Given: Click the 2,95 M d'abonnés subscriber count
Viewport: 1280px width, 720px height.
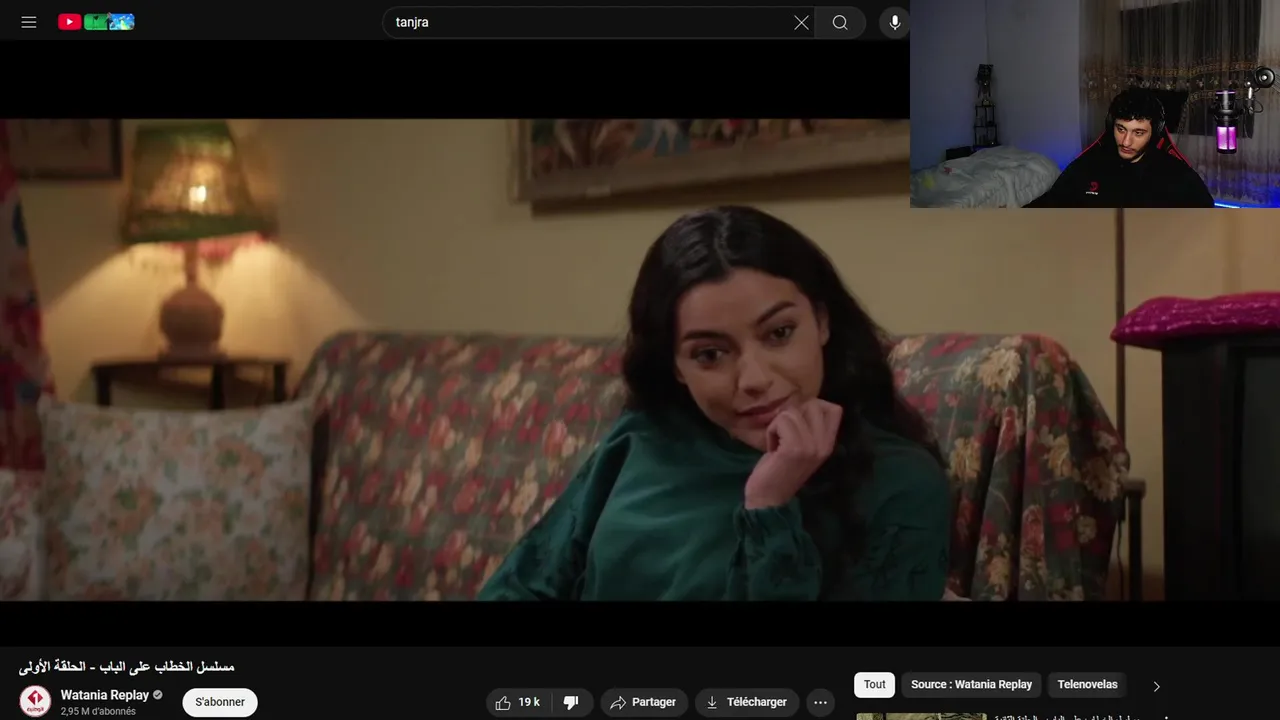Looking at the screenshot, I should (98, 711).
